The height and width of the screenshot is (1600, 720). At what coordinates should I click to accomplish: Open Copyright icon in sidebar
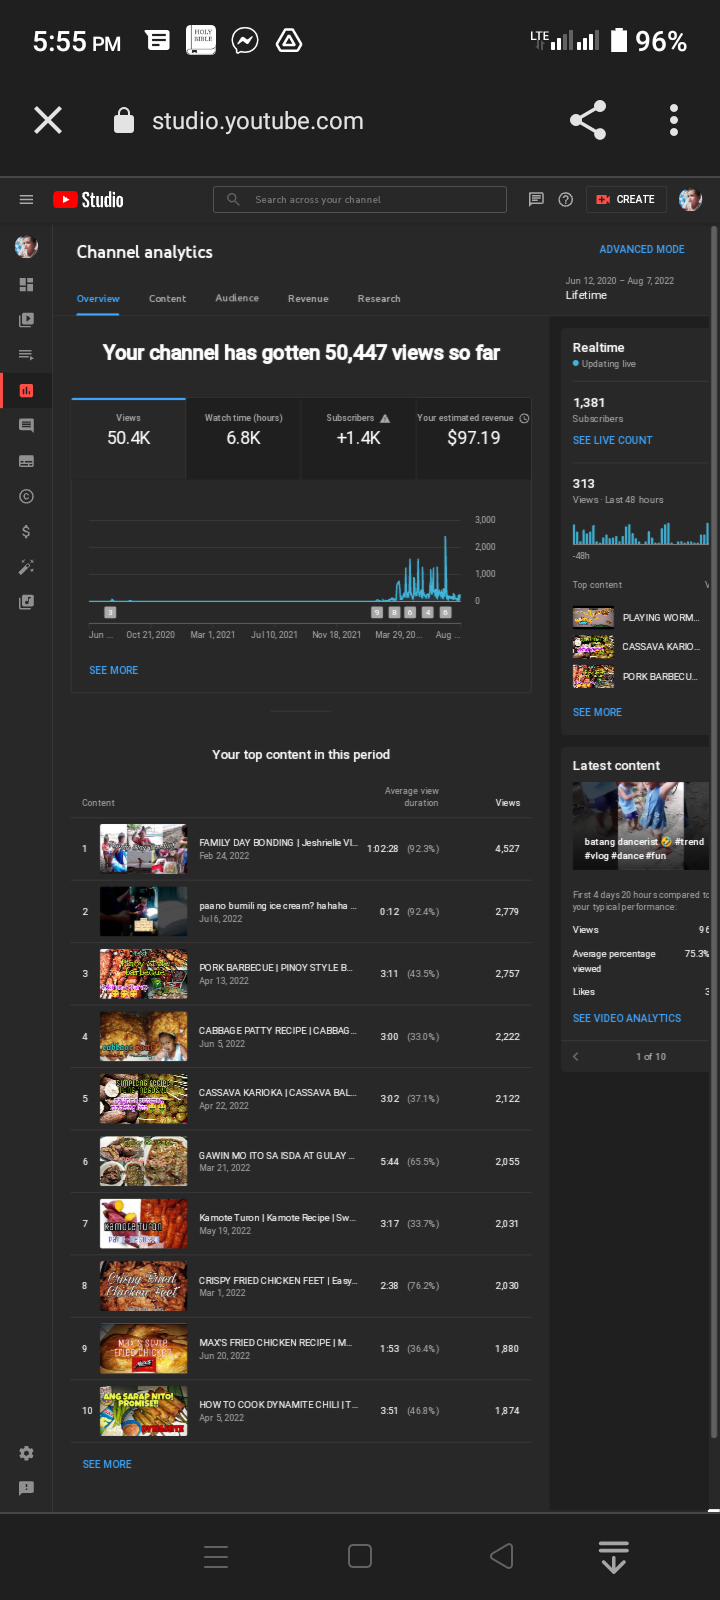click(x=26, y=496)
